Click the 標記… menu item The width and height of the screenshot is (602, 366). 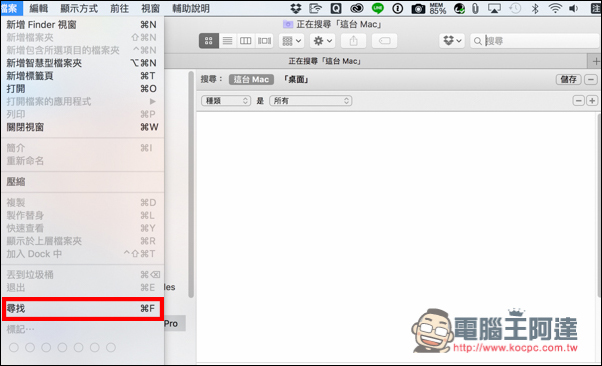tap(82, 329)
